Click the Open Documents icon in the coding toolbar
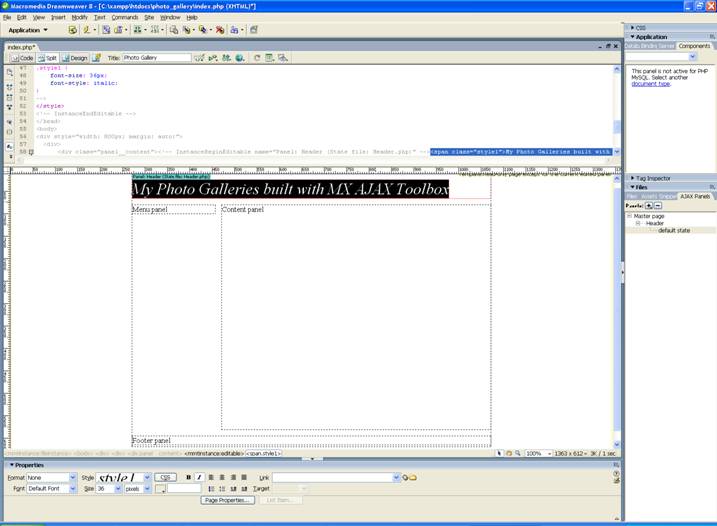The image size is (717, 526). pos(10,73)
